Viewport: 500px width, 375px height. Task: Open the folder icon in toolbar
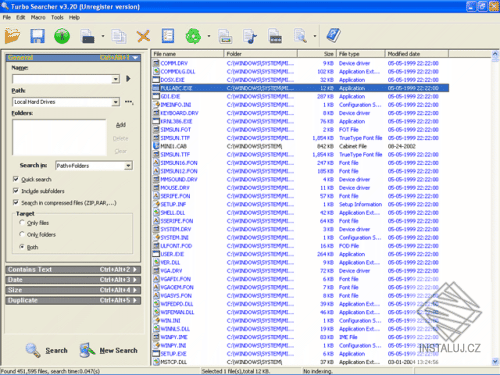(x=12, y=36)
